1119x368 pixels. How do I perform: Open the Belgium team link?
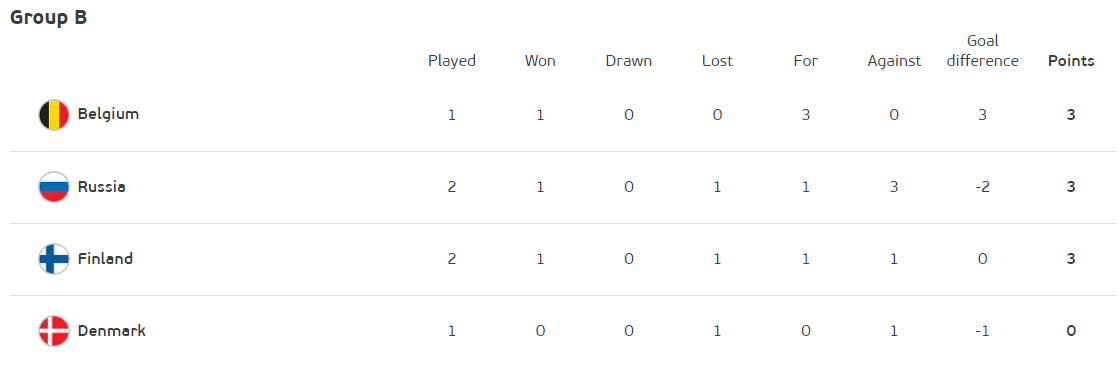[108, 114]
